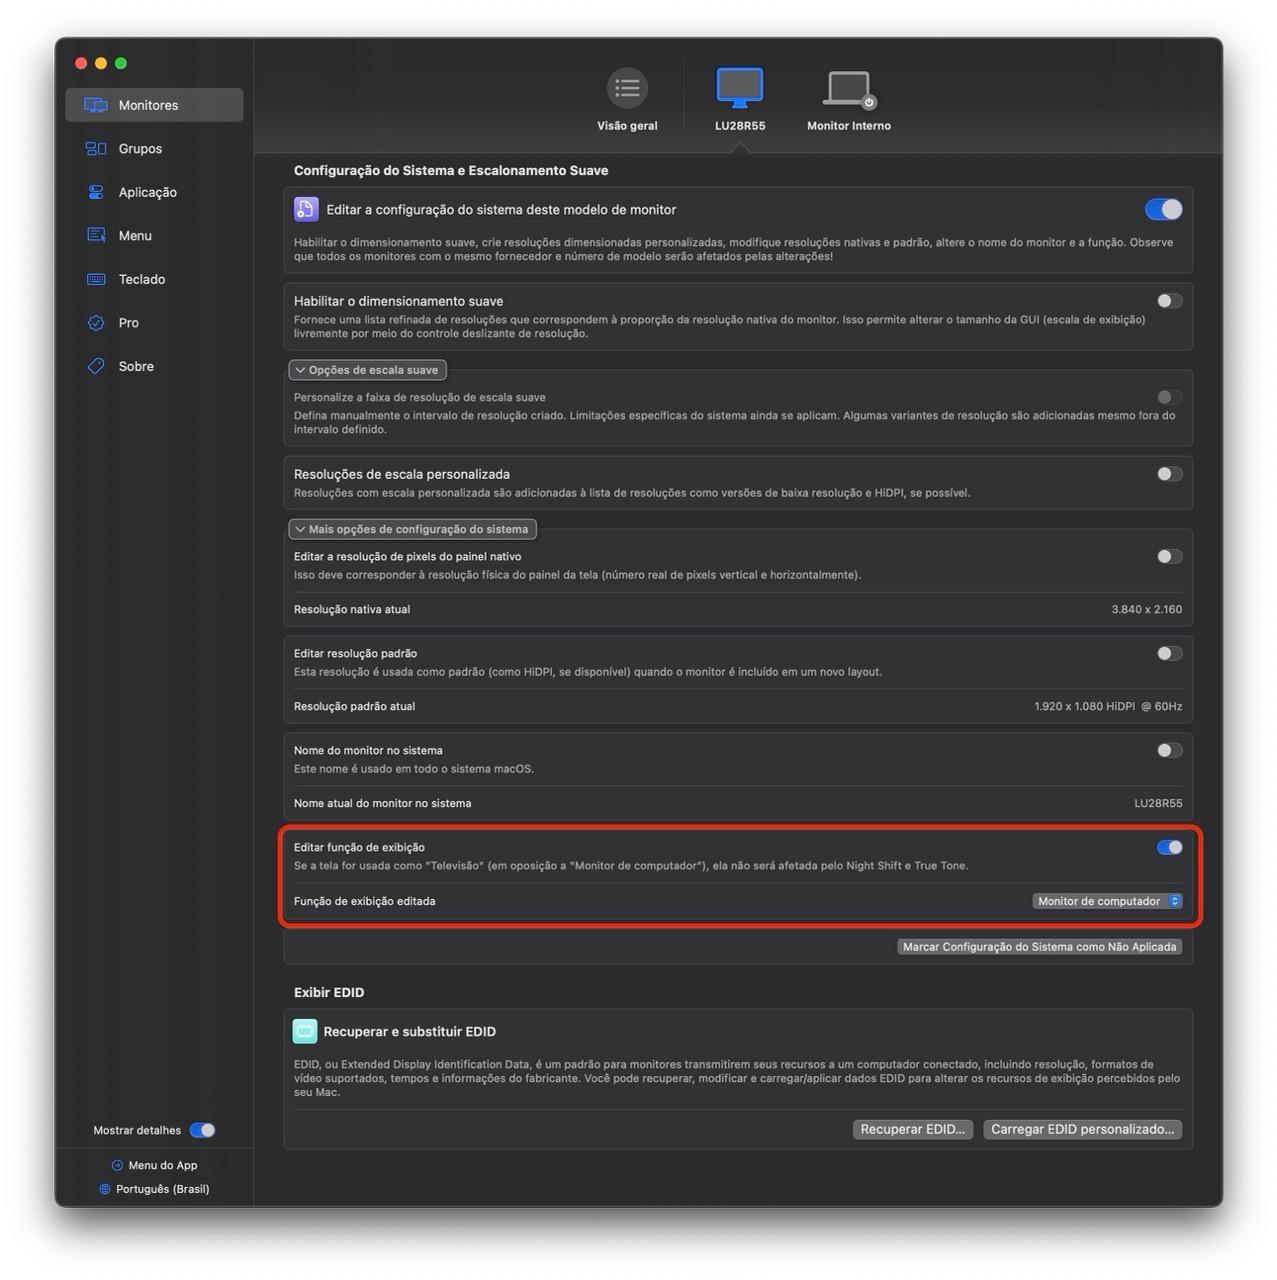Open Teclado in the sidebar
Image resolution: width=1277 pixels, height=1280 pixels.
[x=154, y=279]
